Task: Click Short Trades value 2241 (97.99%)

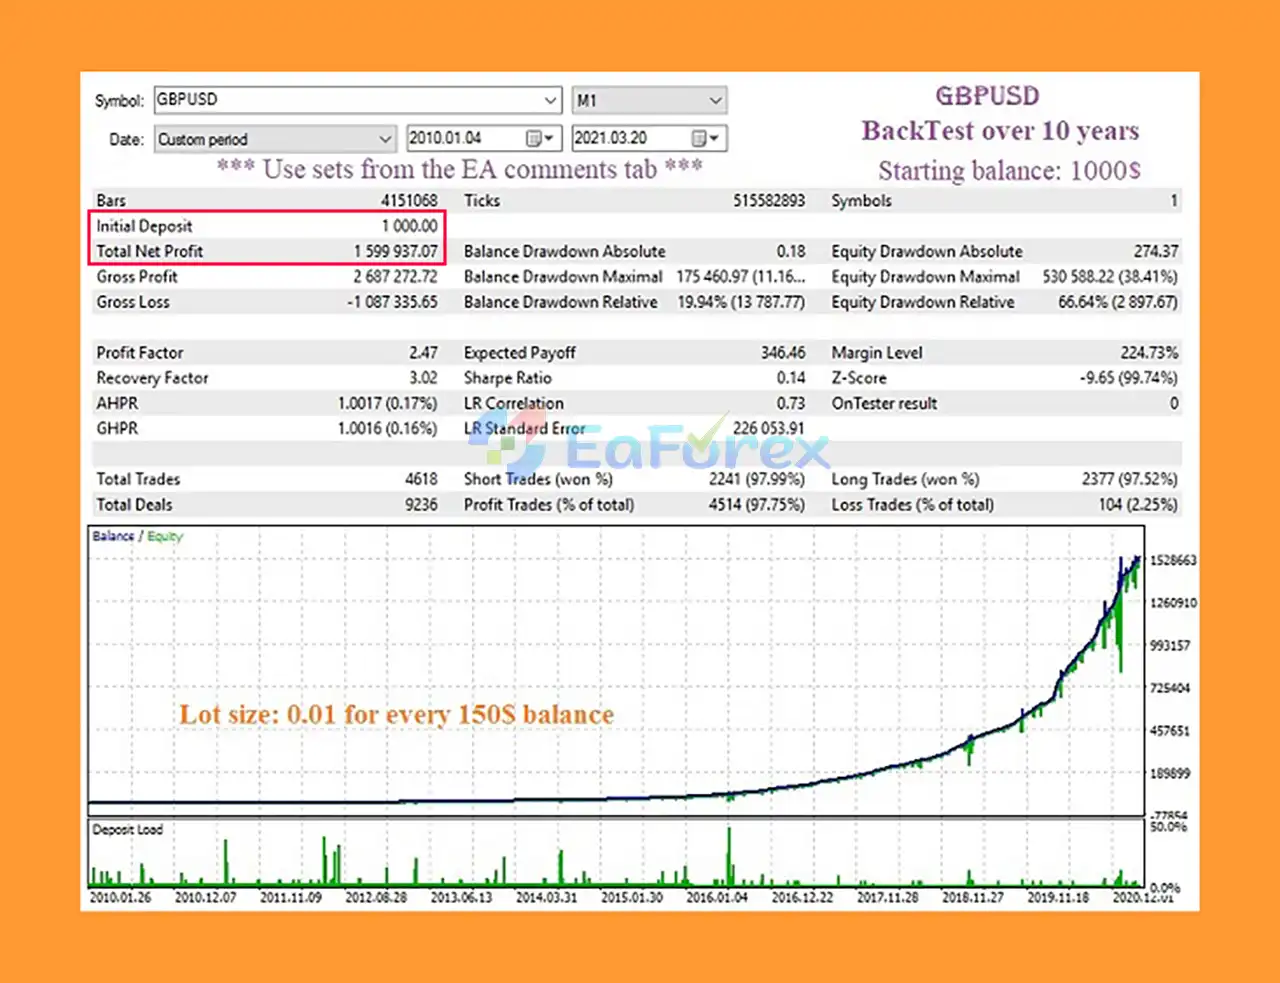Action: [757, 479]
